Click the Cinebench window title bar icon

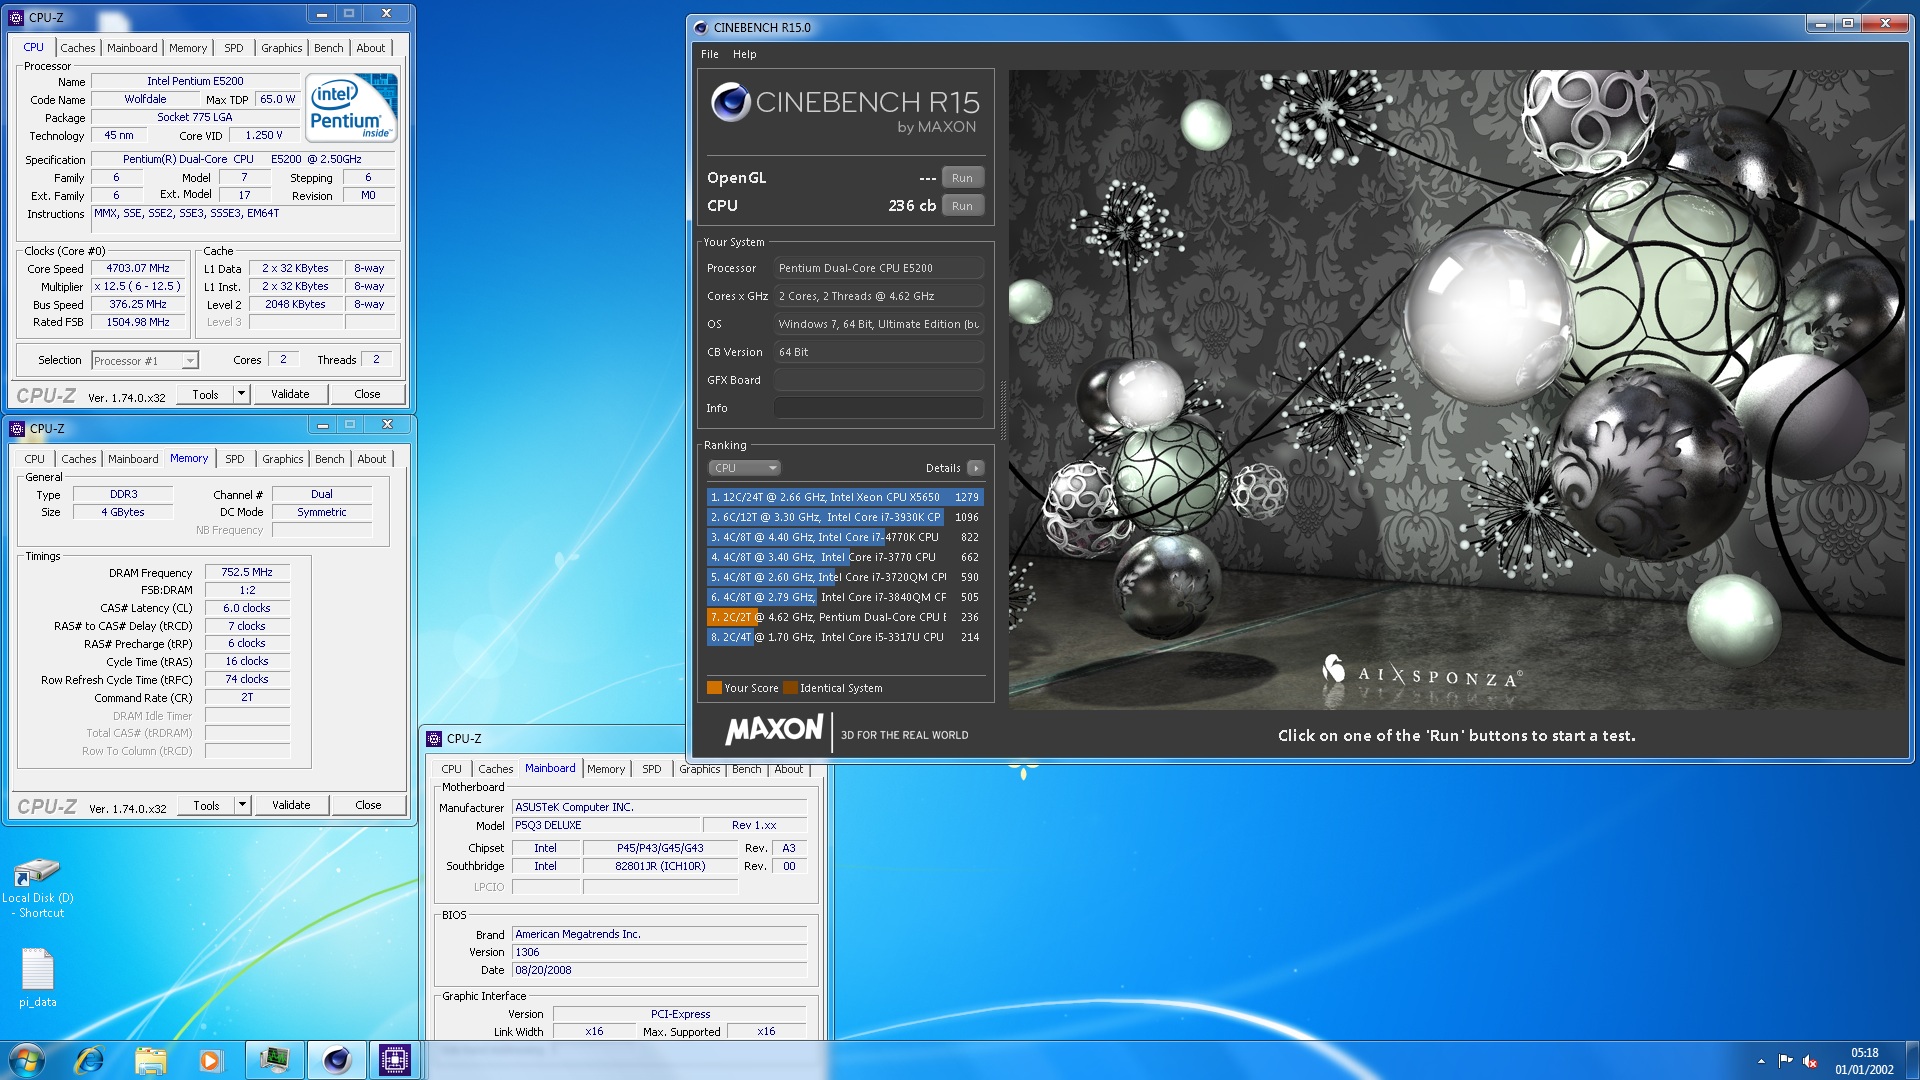click(x=701, y=27)
